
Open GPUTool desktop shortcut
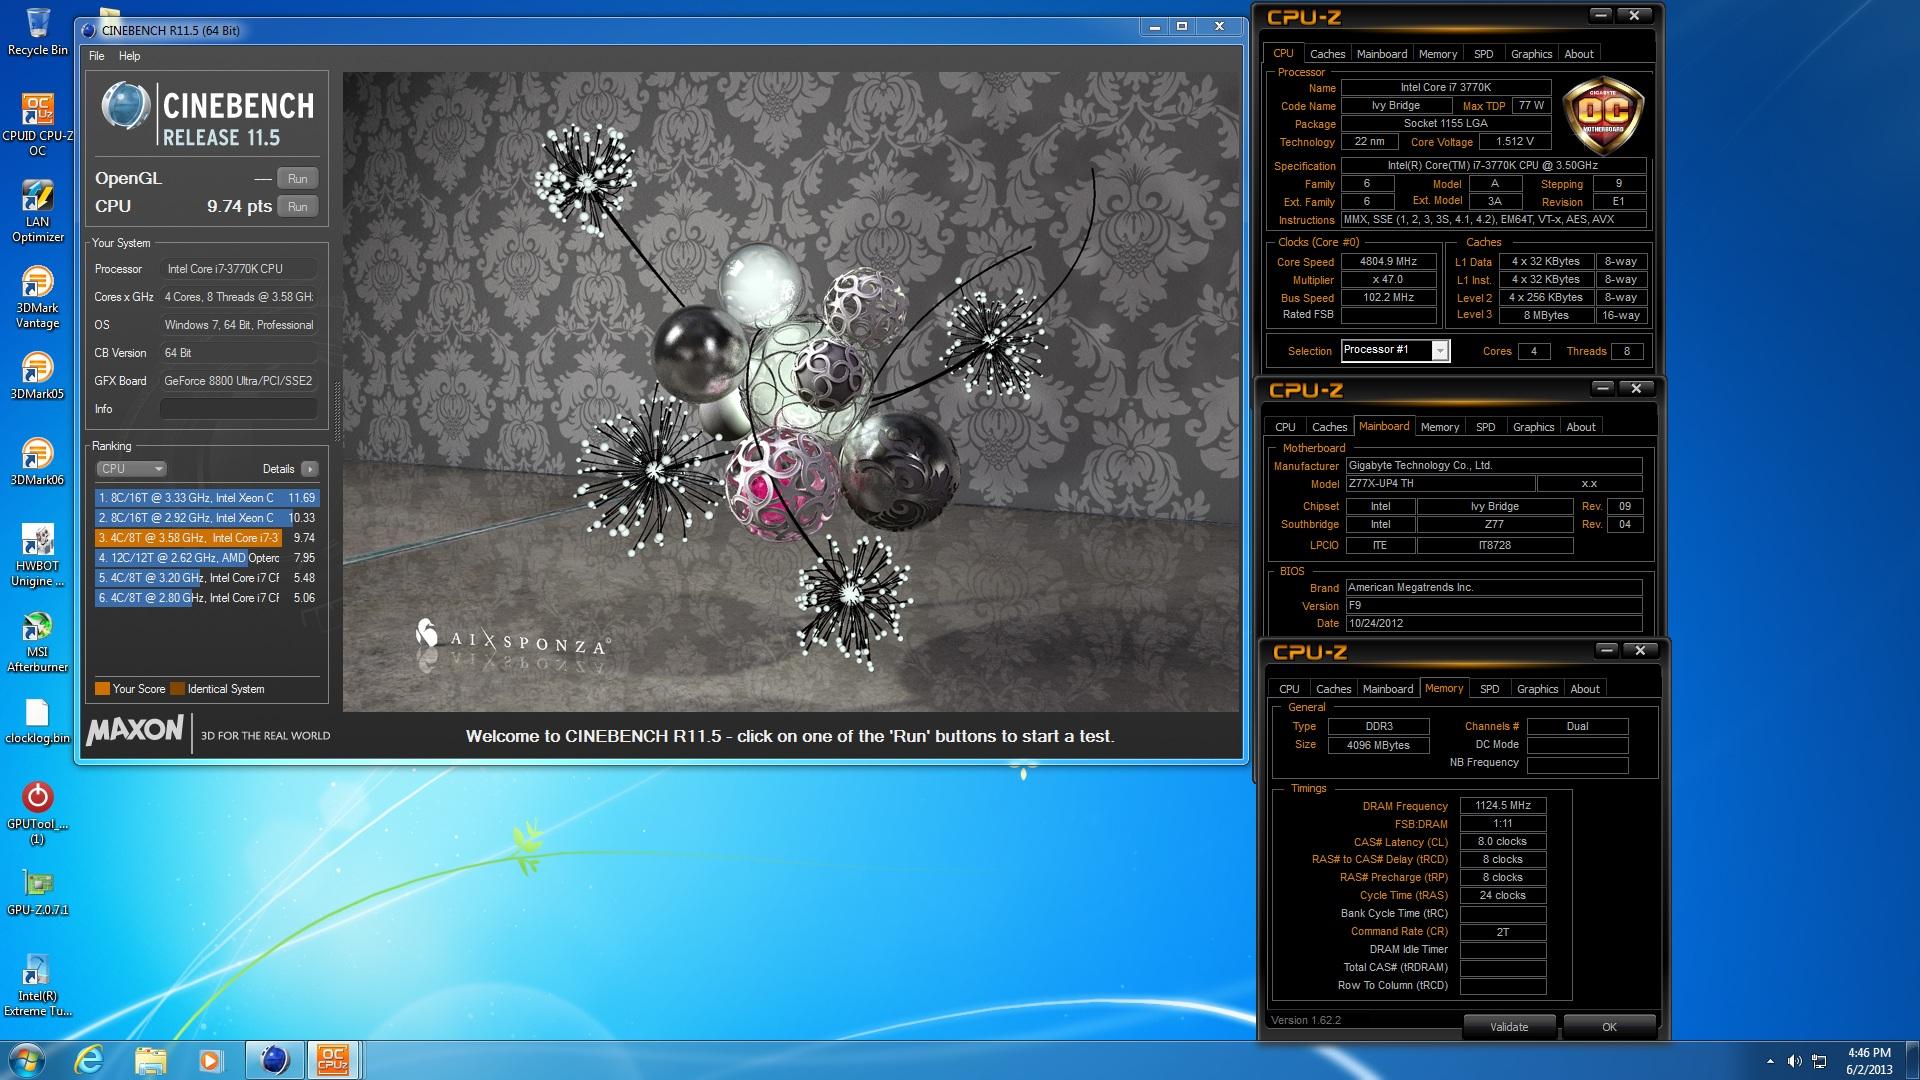click(37, 813)
